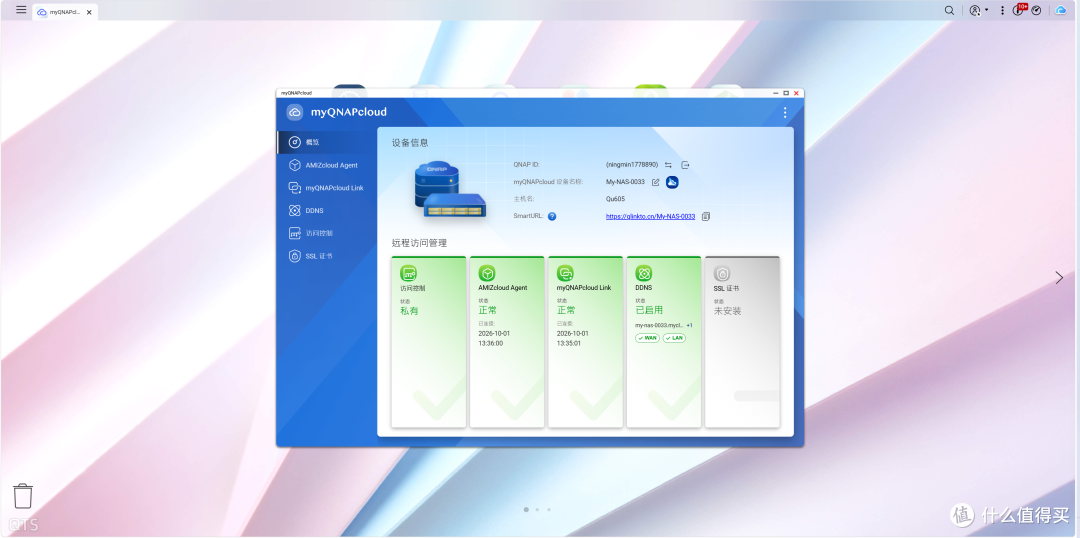
Task: Open the QTS main hamburger menu
Action: coord(21,10)
